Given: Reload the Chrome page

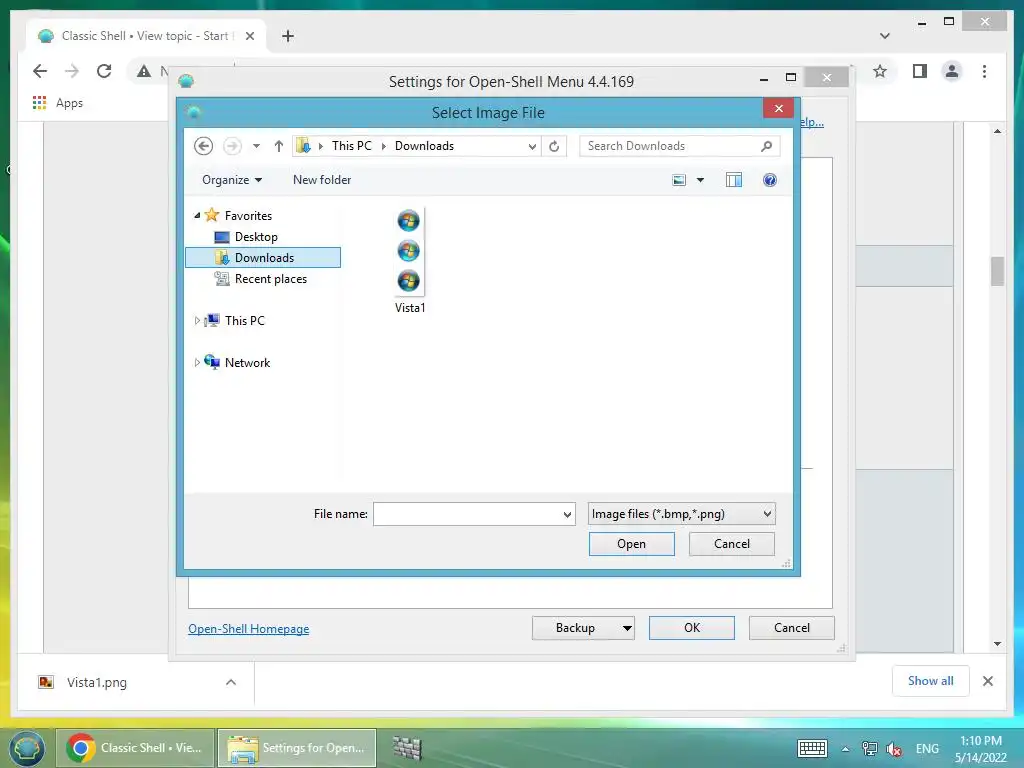Looking at the screenshot, I should 104,71.
